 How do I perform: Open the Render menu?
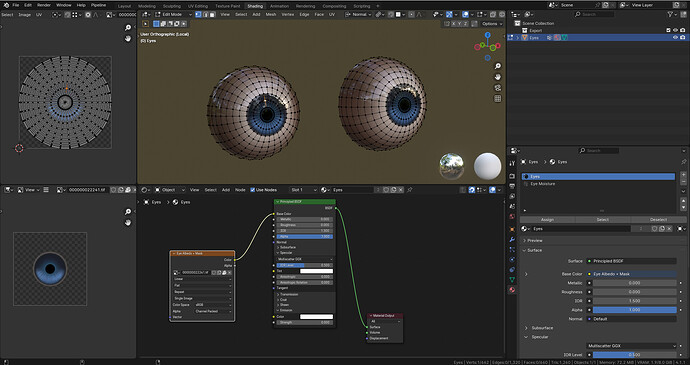pyautogui.click(x=44, y=5)
